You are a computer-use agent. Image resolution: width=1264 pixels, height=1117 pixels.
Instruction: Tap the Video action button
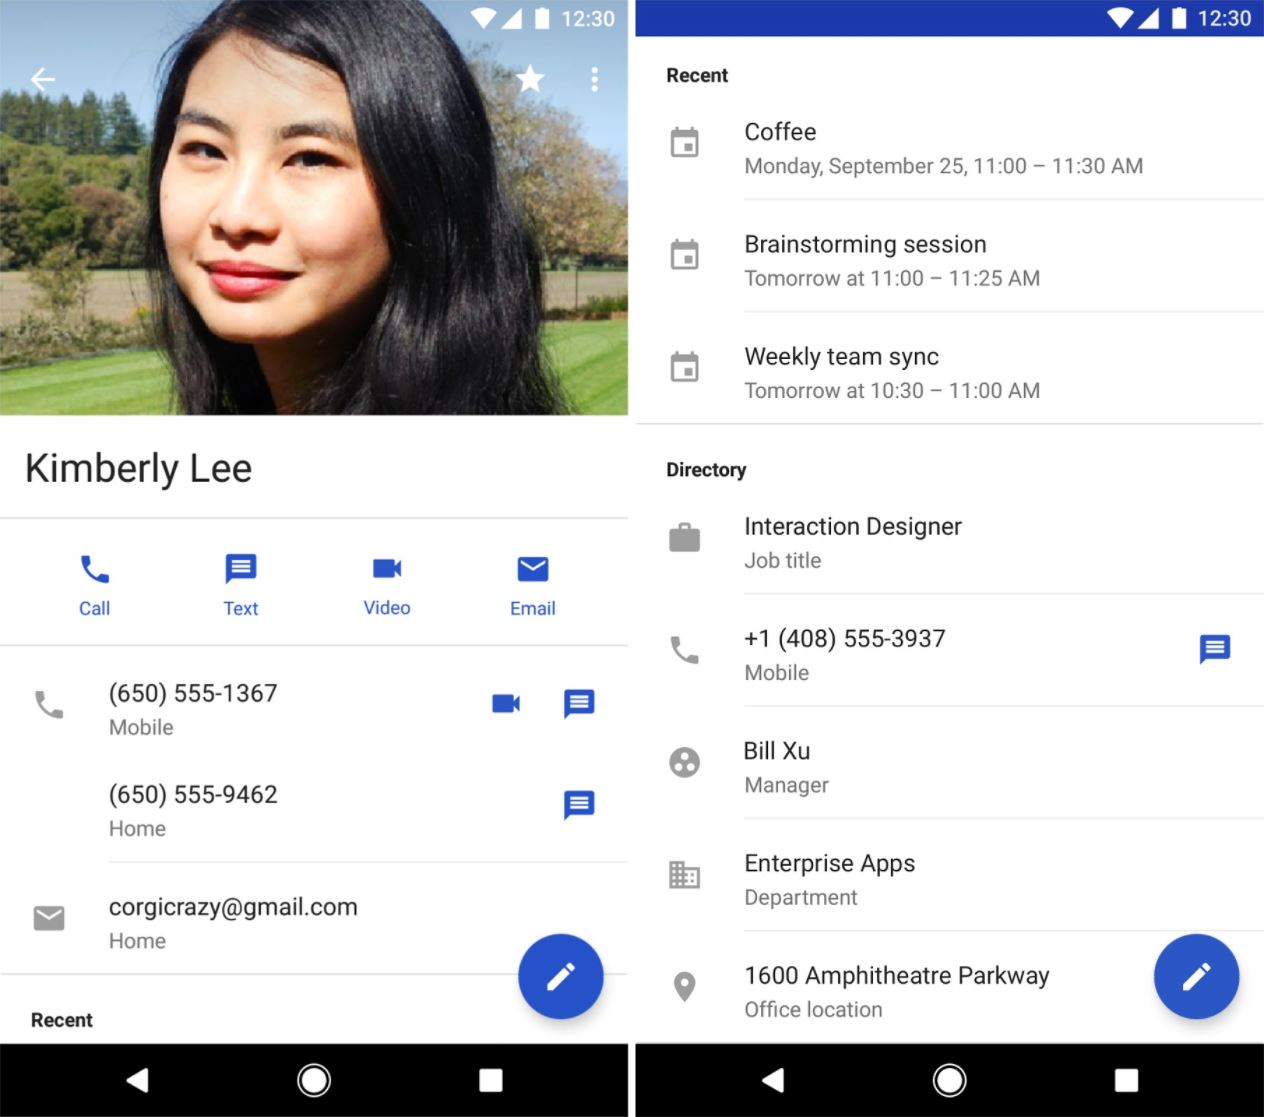pyautogui.click(x=387, y=584)
